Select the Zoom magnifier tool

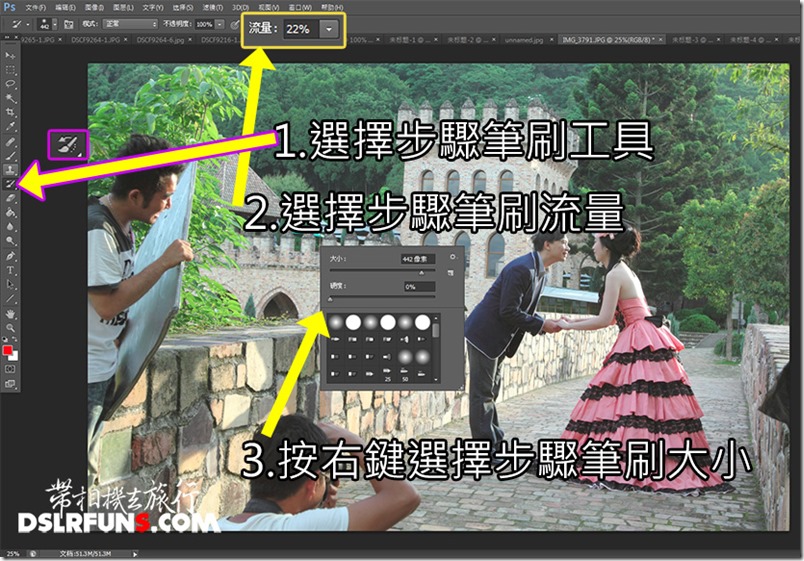click(x=10, y=327)
